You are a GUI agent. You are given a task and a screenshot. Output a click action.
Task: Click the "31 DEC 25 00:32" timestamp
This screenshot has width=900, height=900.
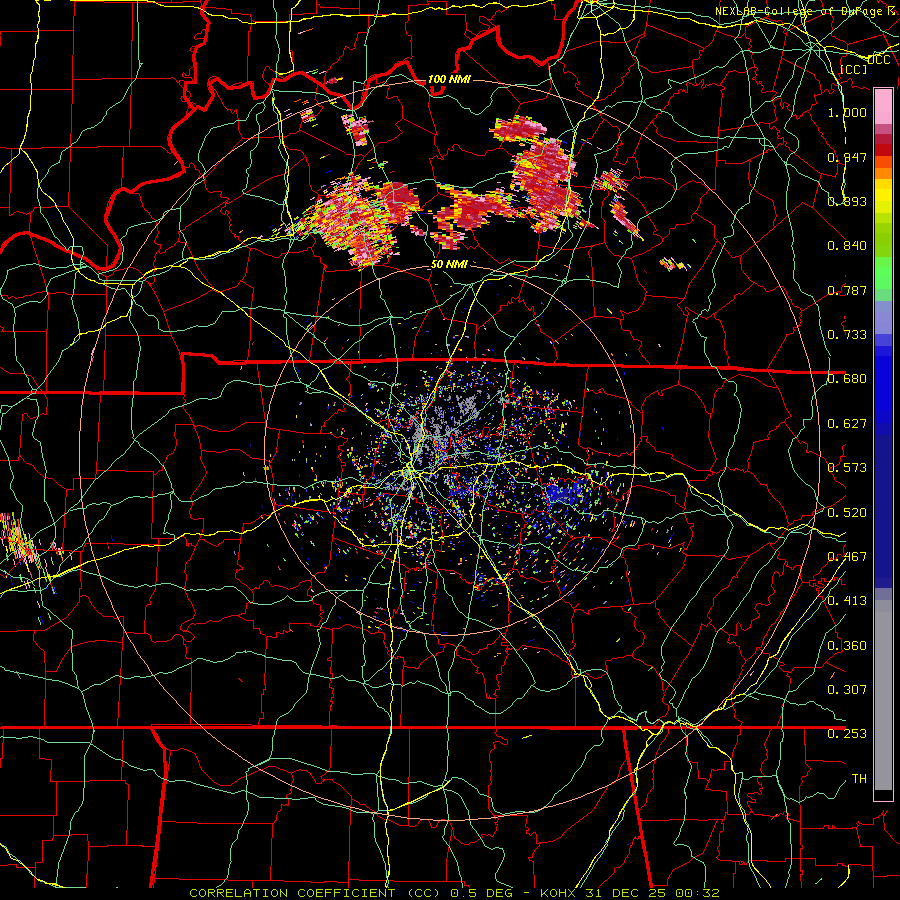[653, 893]
